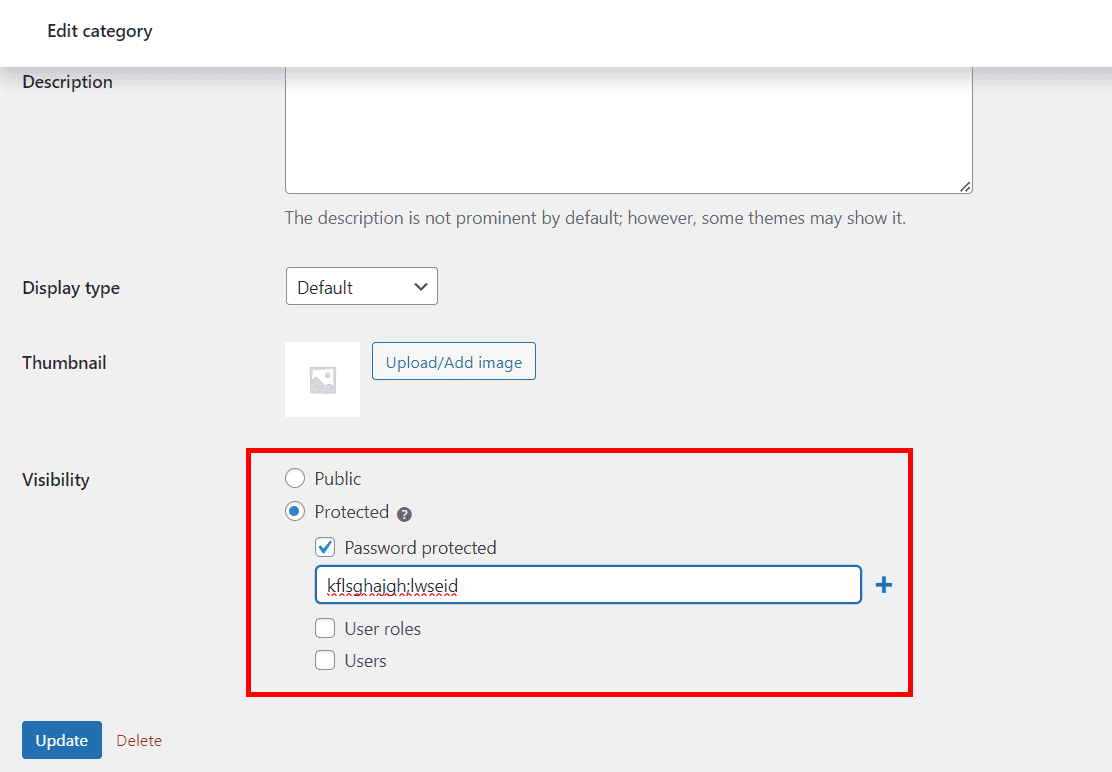Image resolution: width=1112 pixels, height=772 pixels.
Task: Select the Protected visibility radio button
Action: click(295, 511)
